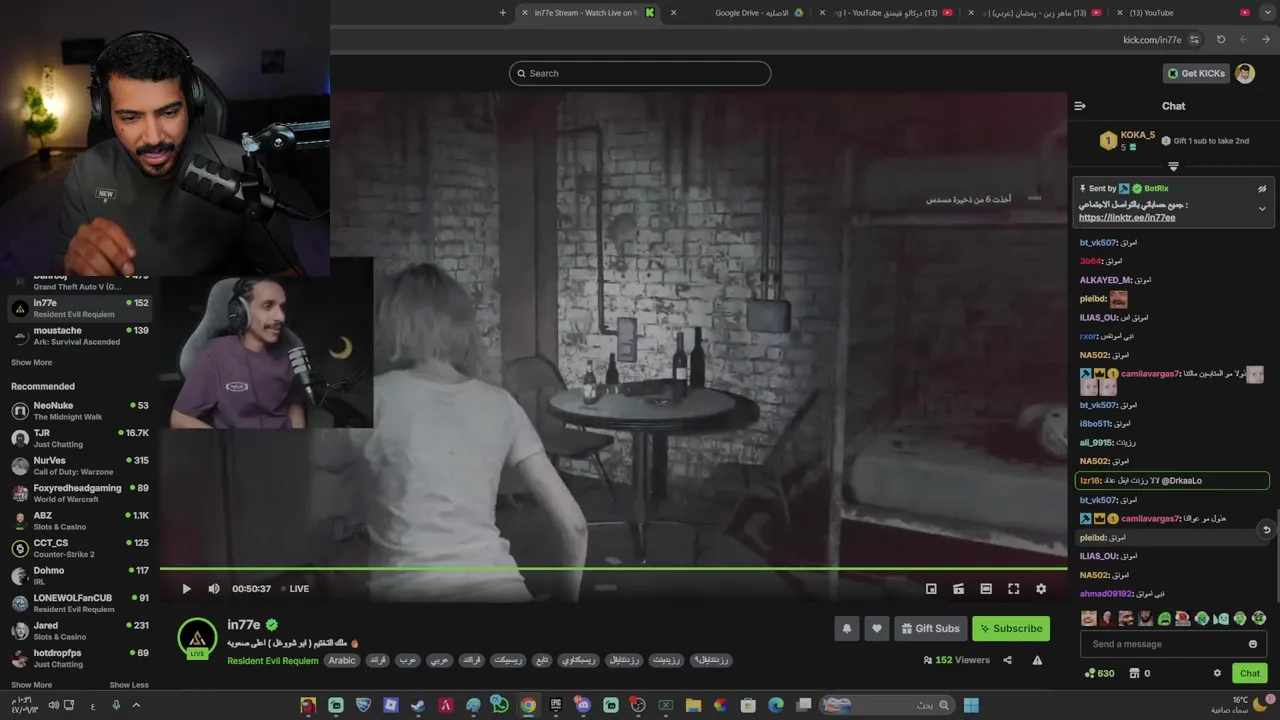Open WhatsApp from the taskbar
The width and height of the screenshot is (1280, 720).
(500, 705)
